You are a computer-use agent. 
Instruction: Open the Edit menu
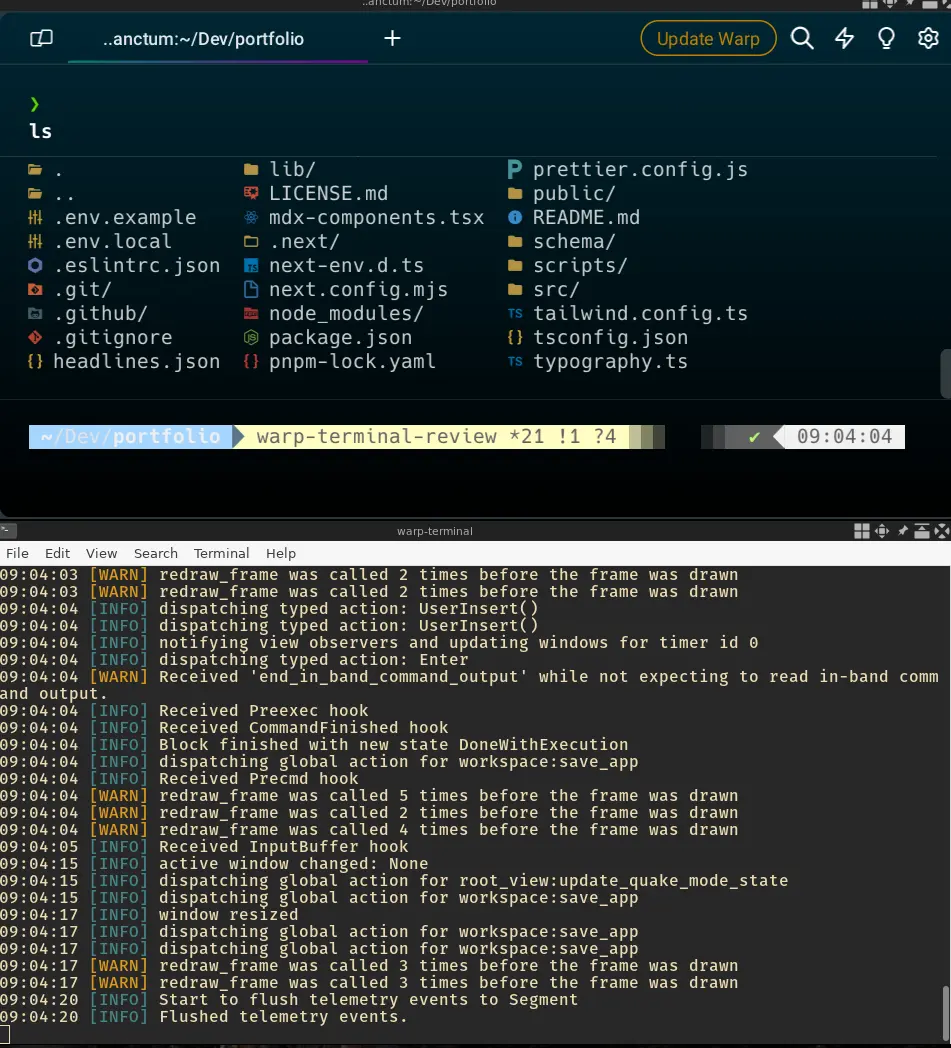[57, 553]
